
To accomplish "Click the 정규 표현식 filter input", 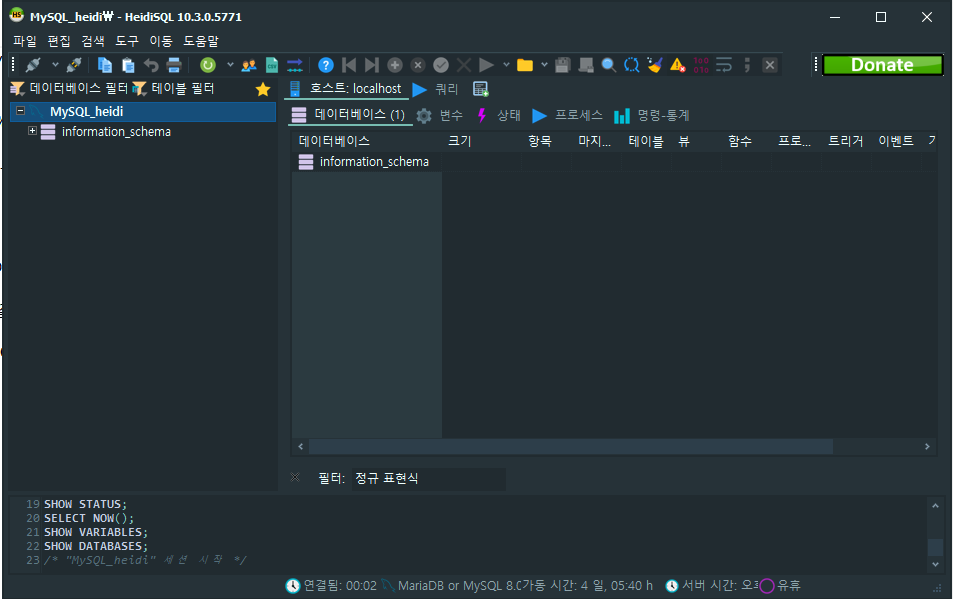I will click(428, 479).
